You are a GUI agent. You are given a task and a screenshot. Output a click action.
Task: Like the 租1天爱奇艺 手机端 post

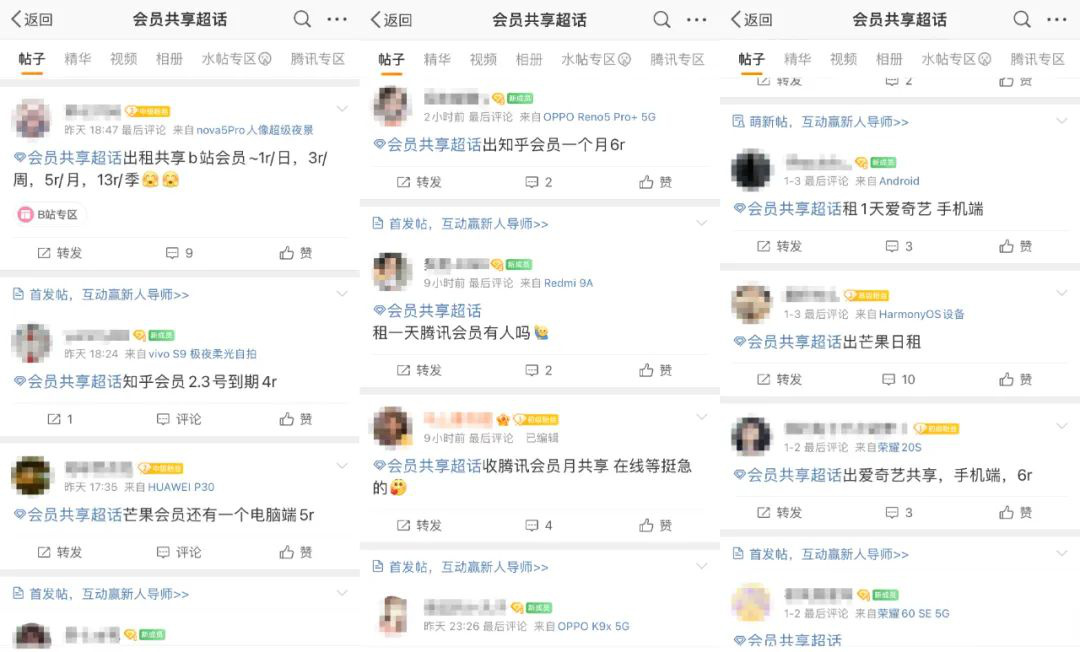pos(1016,246)
